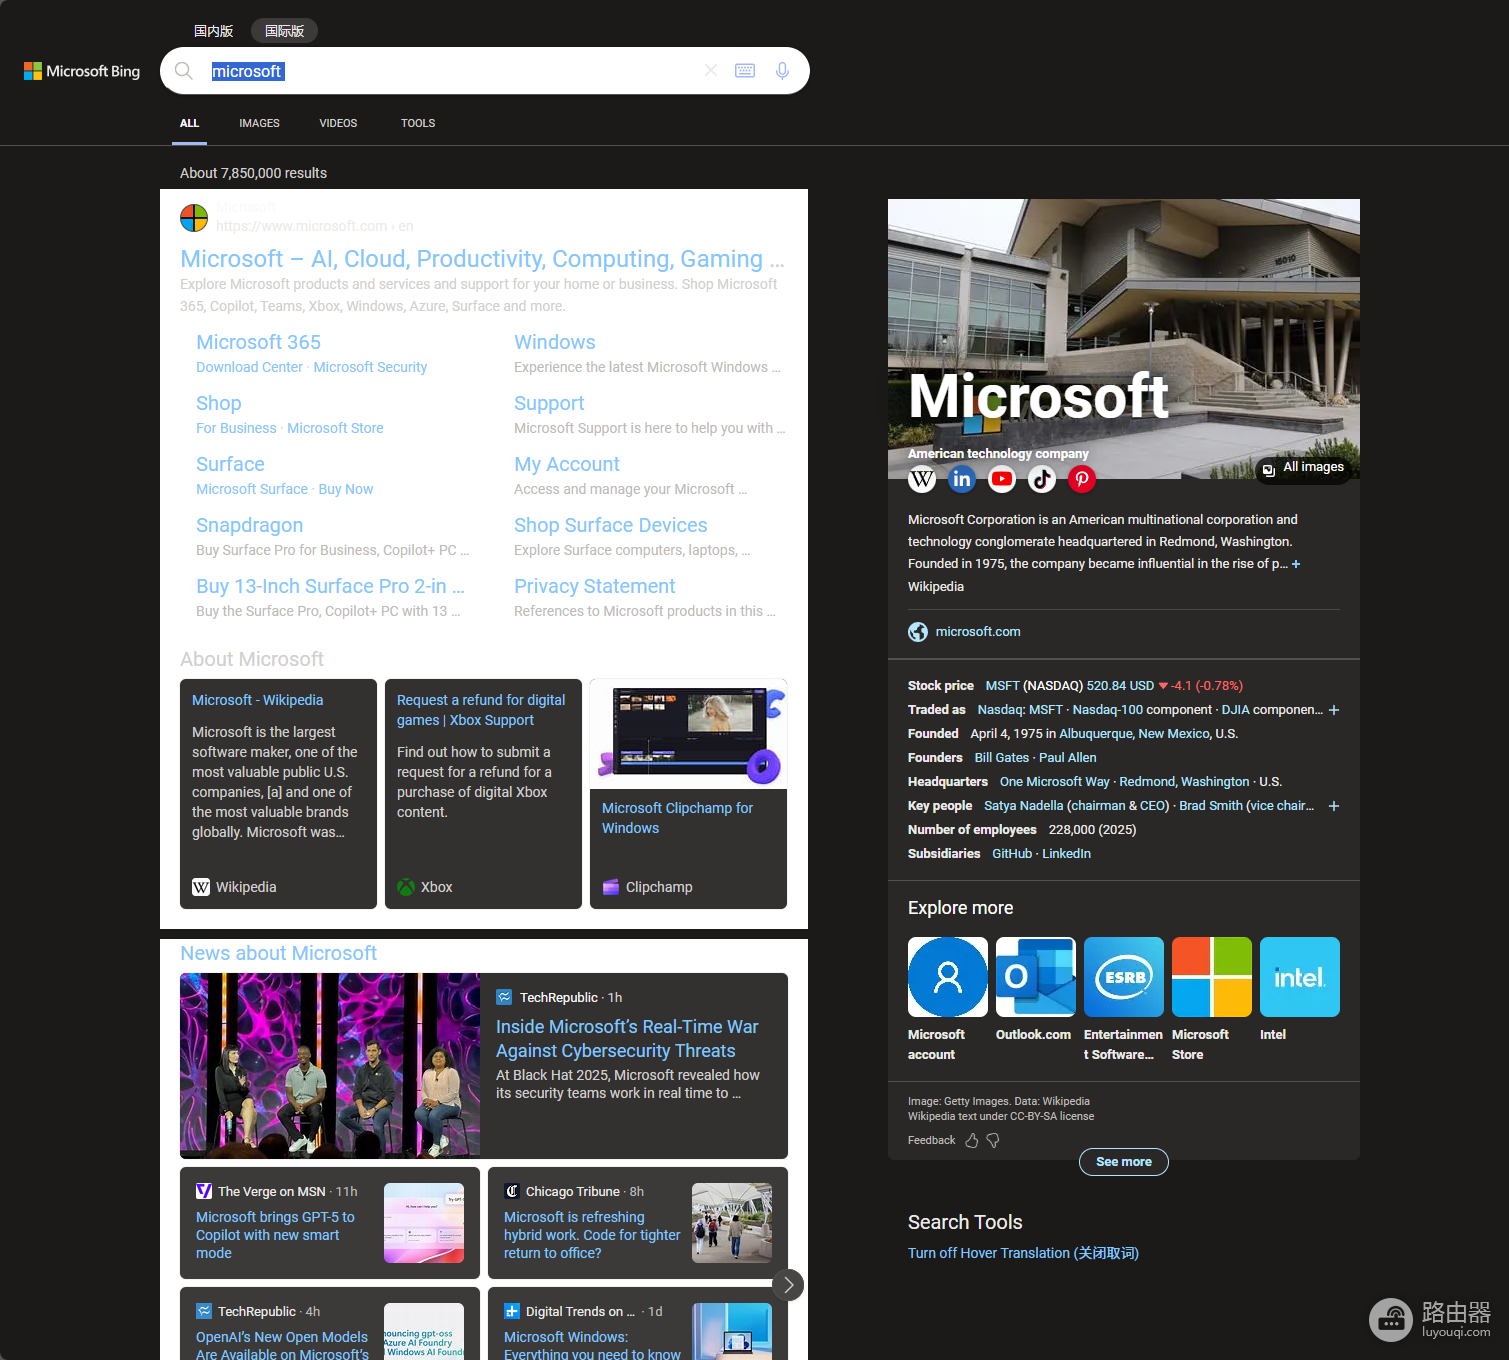Click the thumbs down feedback icon
Screen dimensions: 1509x1360
pos(993,1140)
